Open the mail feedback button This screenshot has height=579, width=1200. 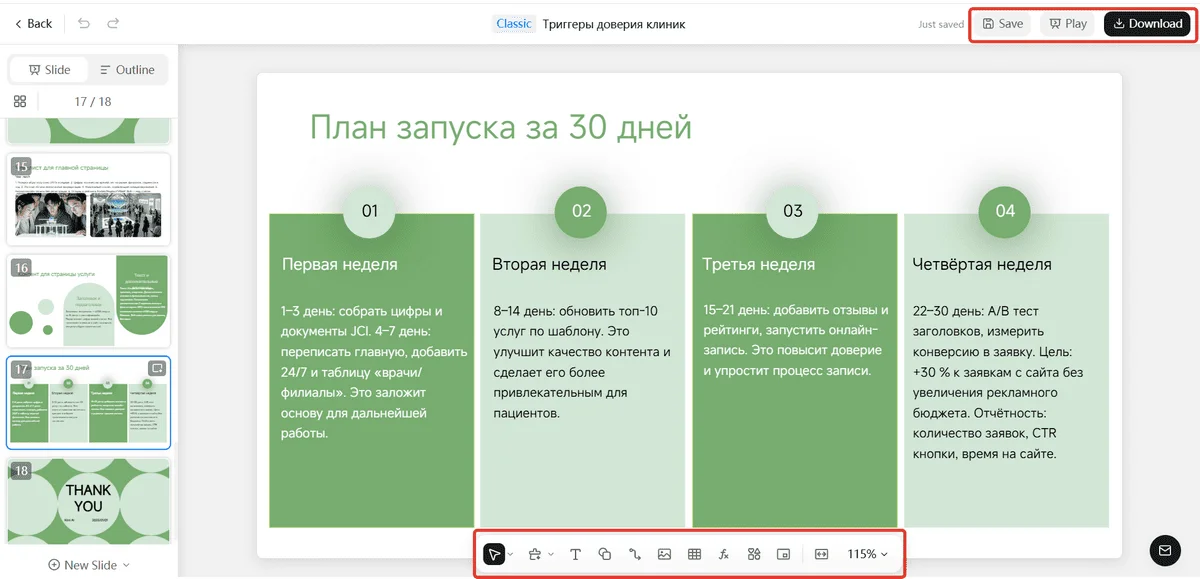[x=1164, y=549]
